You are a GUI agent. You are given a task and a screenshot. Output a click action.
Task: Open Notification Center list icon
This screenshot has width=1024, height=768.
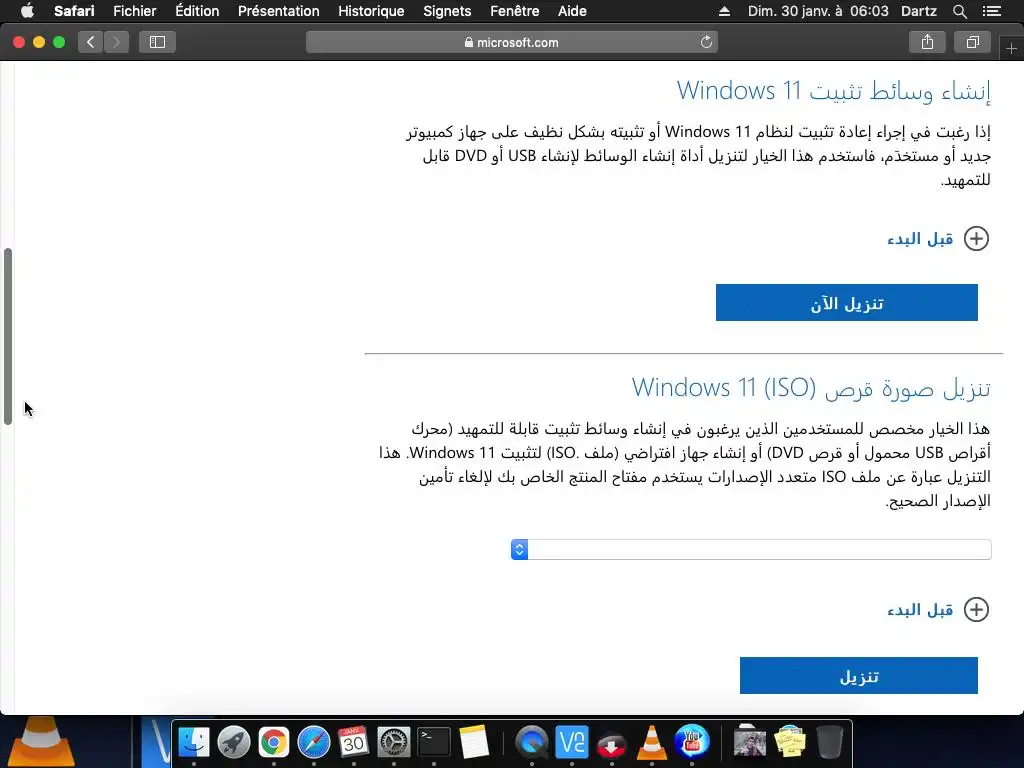pos(991,11)
